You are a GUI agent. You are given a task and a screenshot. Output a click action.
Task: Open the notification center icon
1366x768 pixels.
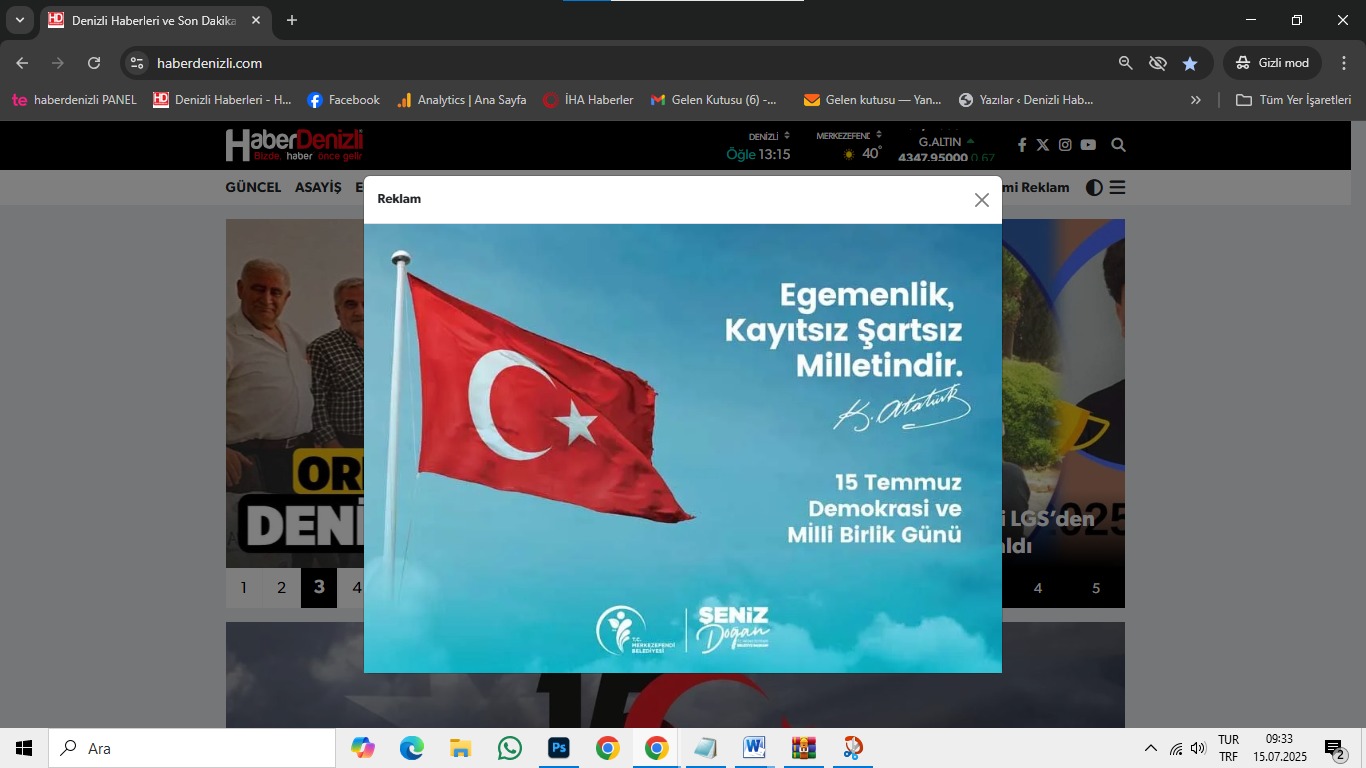pos(1336,748)
